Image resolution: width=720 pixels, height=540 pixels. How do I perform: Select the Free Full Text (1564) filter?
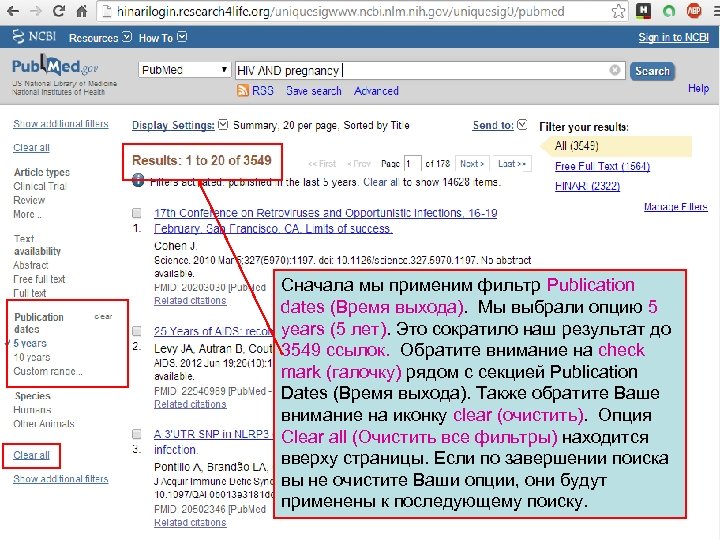coord(602,166)
